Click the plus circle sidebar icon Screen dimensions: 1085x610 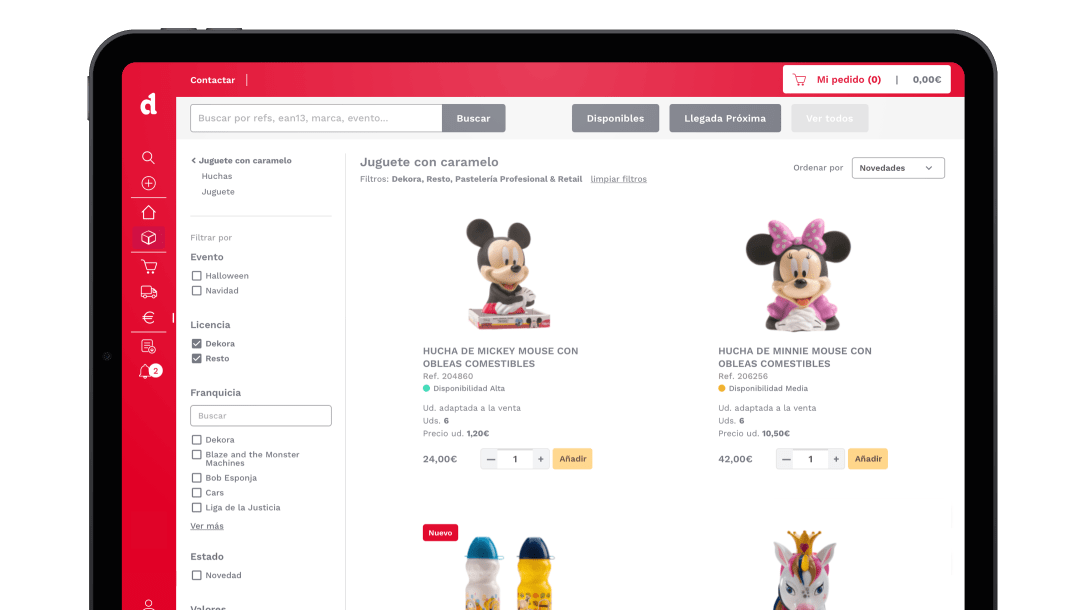pyautogui.click(x=148, y=183)
